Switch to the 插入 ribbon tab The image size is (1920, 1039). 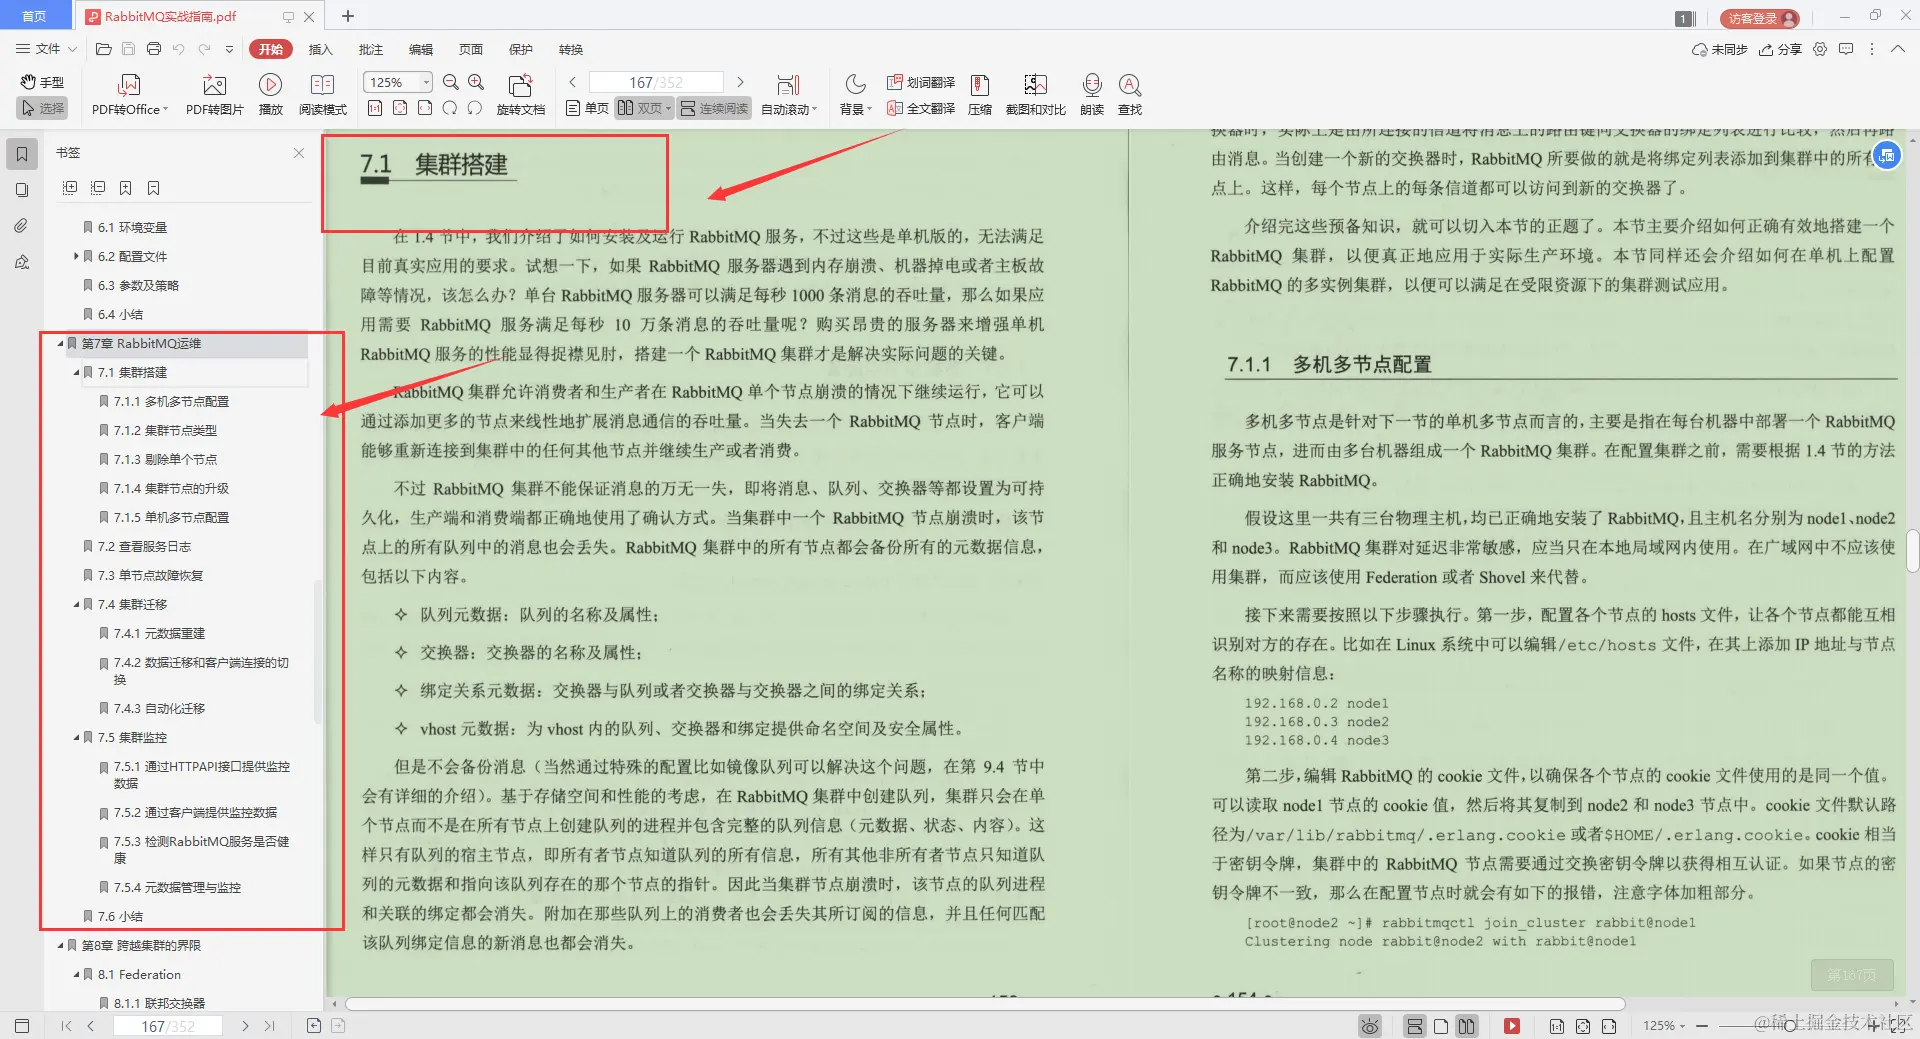pos(319,49)
